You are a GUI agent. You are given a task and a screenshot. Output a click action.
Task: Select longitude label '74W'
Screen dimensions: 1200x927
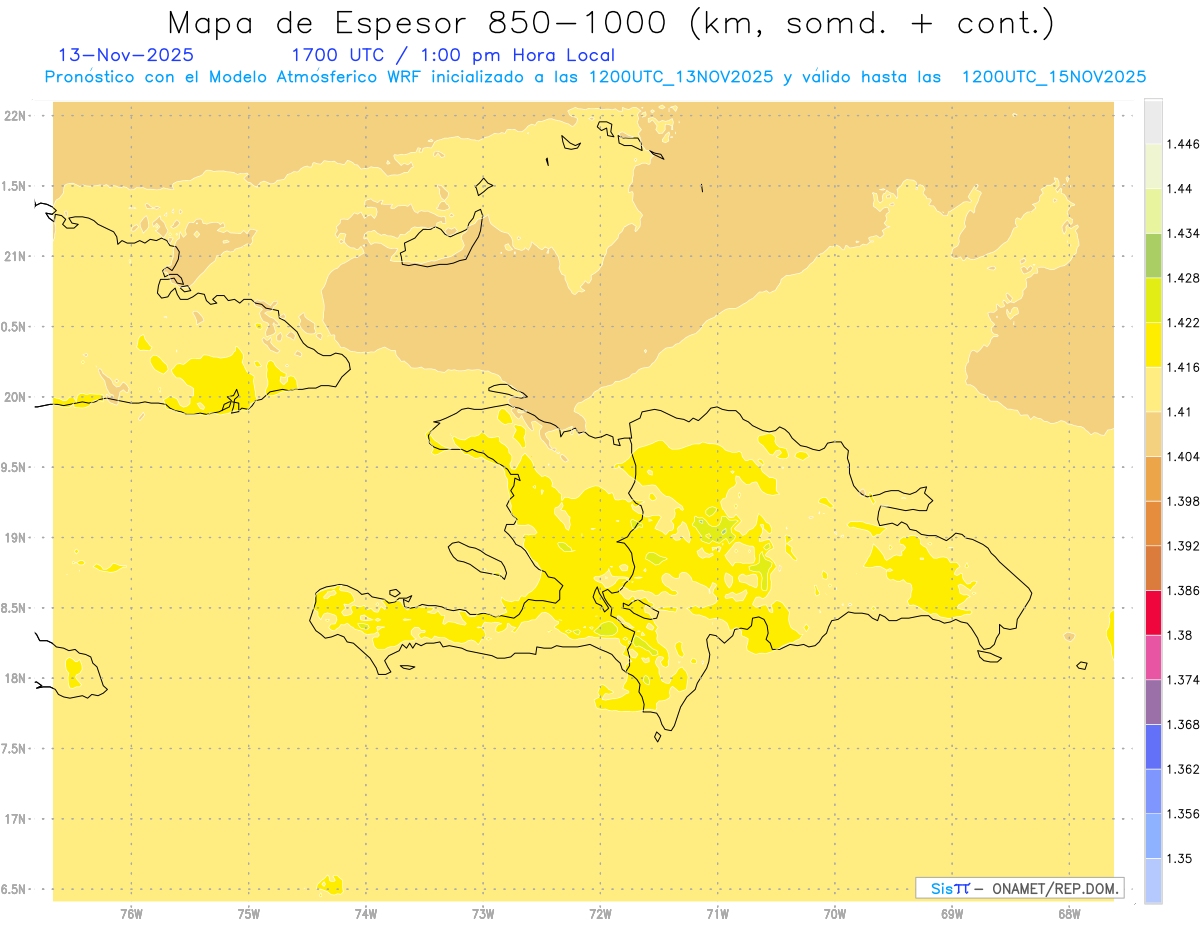point(366,913)
